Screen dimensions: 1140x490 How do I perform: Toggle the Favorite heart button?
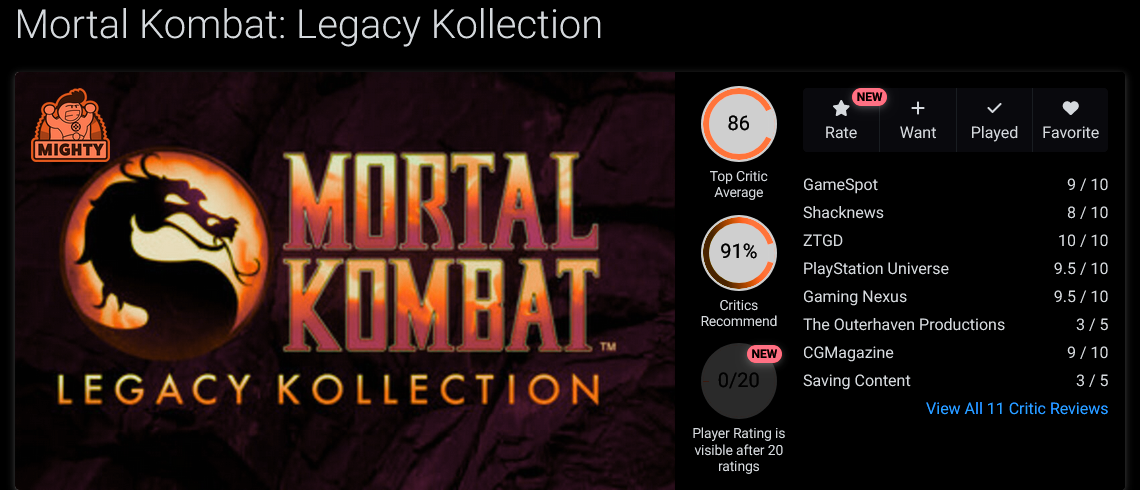[x=1070, y=120]
